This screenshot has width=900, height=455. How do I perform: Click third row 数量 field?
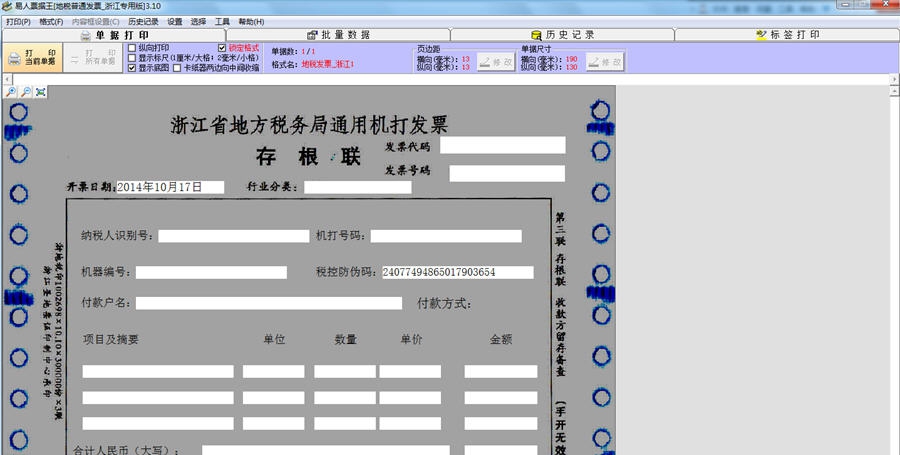click(345, 423)
